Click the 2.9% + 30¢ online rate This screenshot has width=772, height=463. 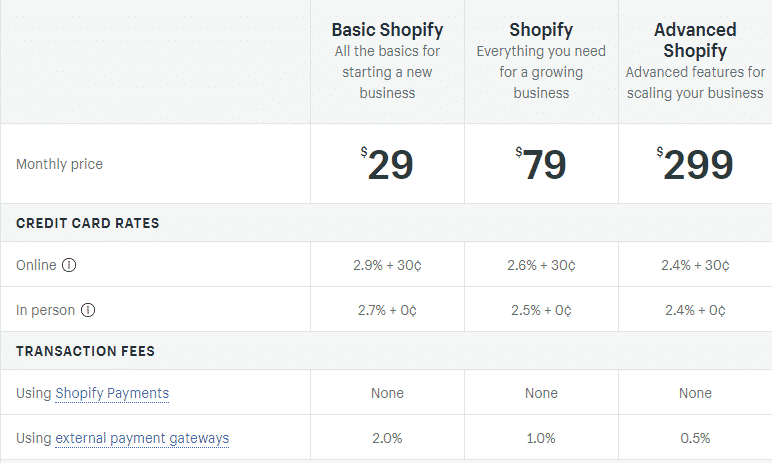click(x=387, y=266)
